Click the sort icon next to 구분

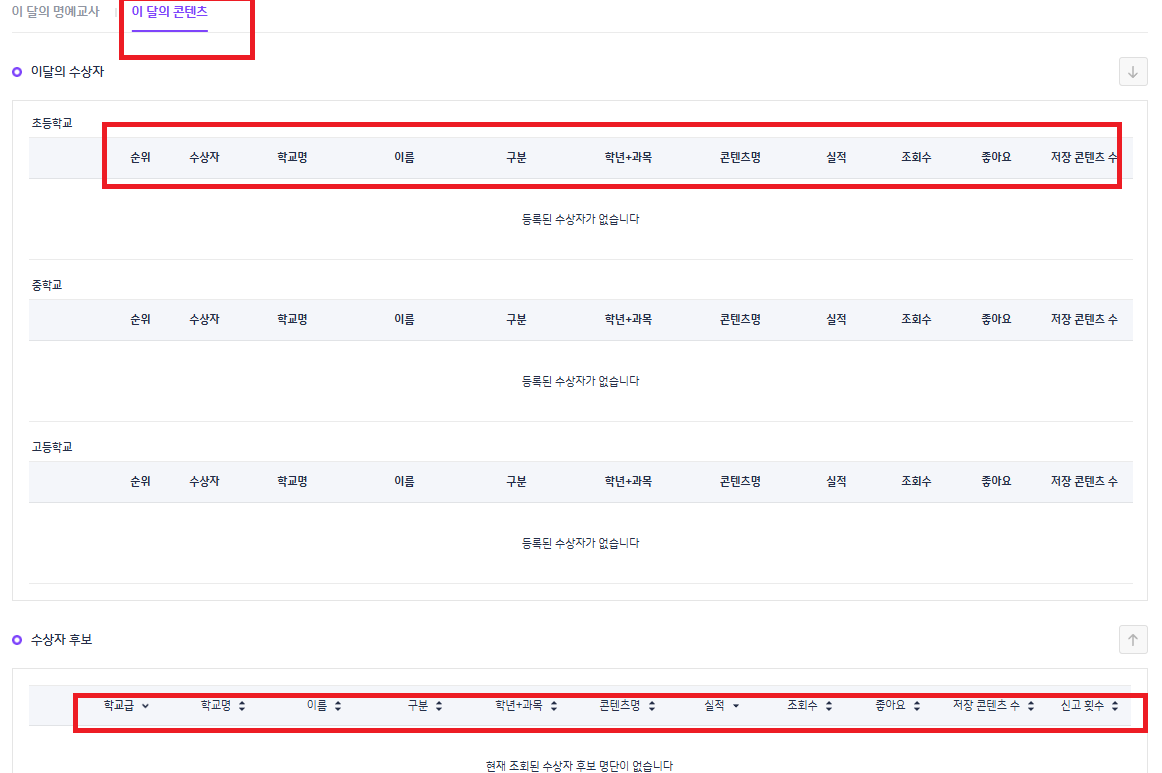click(439, 706)
